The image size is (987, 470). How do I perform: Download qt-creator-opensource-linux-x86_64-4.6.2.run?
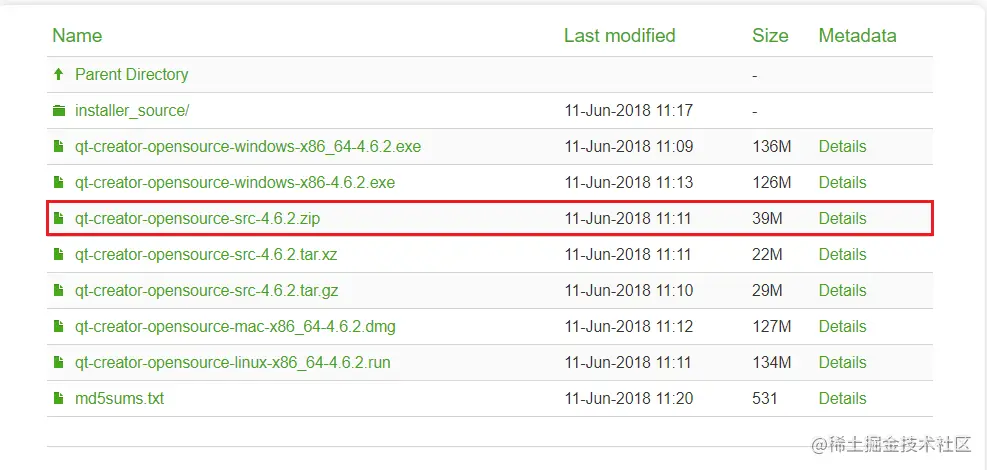click(232, 362)
